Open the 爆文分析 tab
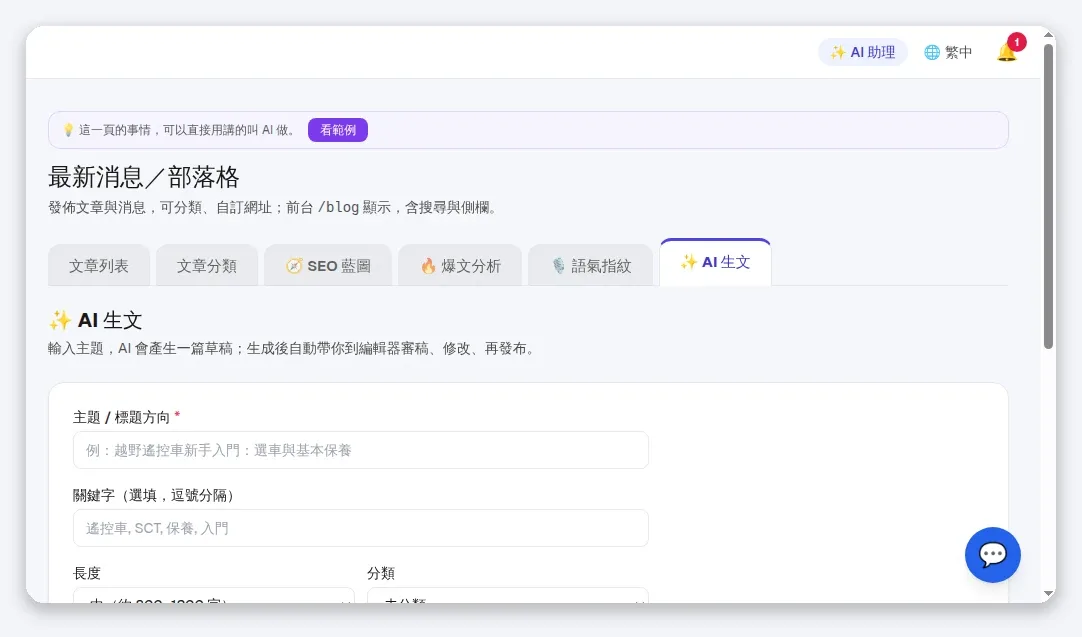 click(460, 266)
